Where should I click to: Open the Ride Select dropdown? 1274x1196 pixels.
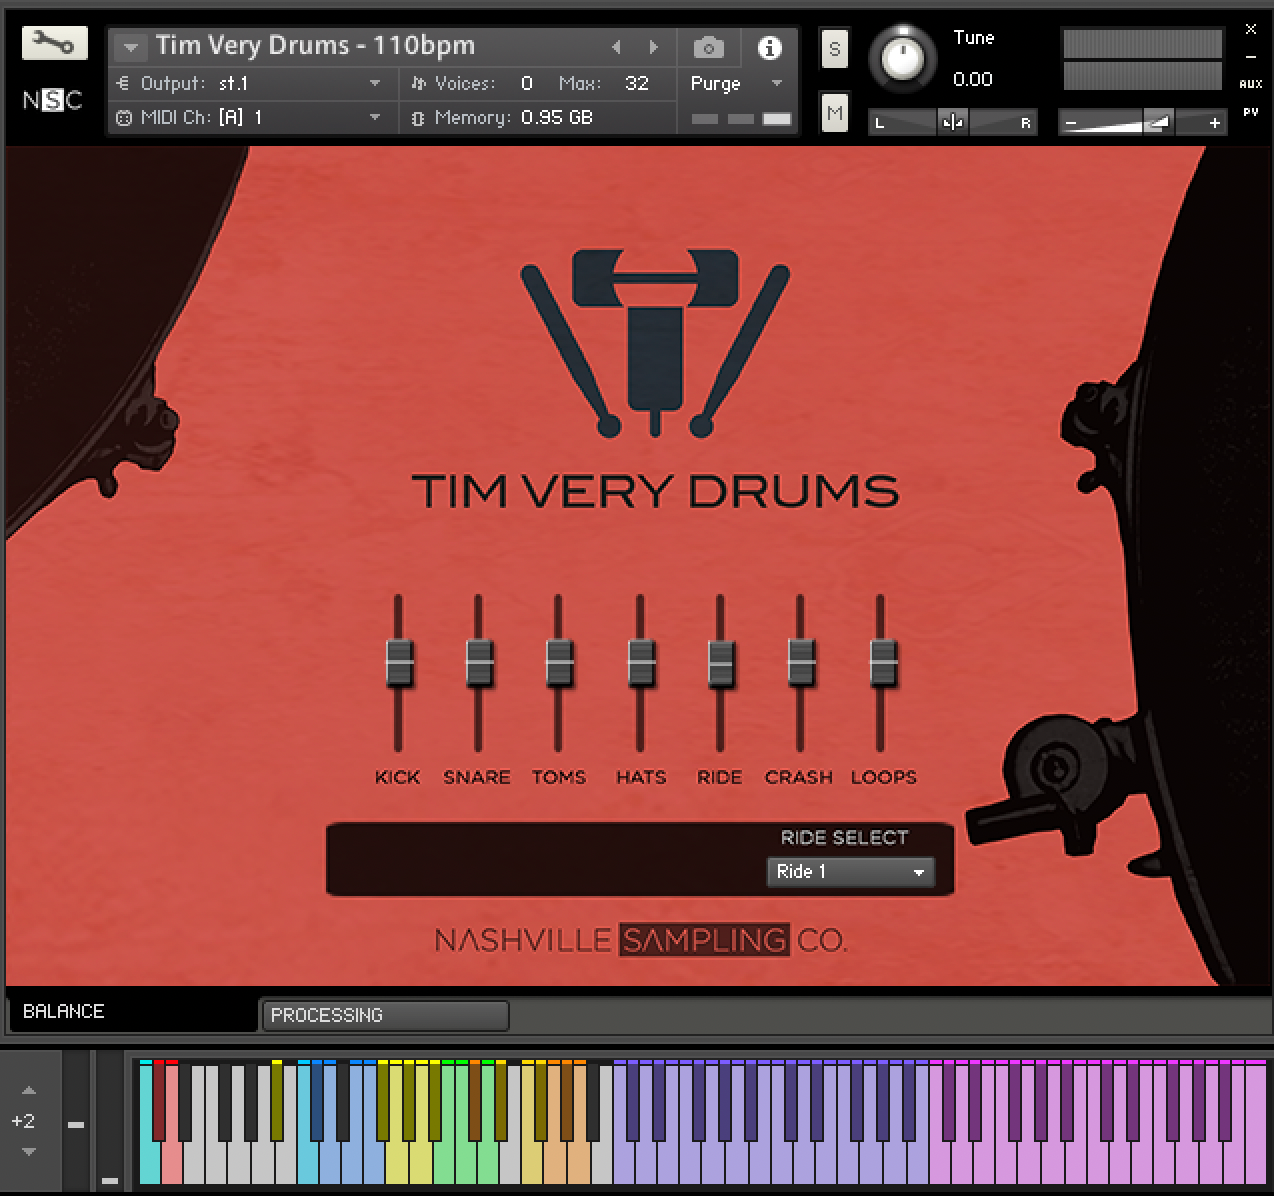pyautogui.click(x=850, y=872)
